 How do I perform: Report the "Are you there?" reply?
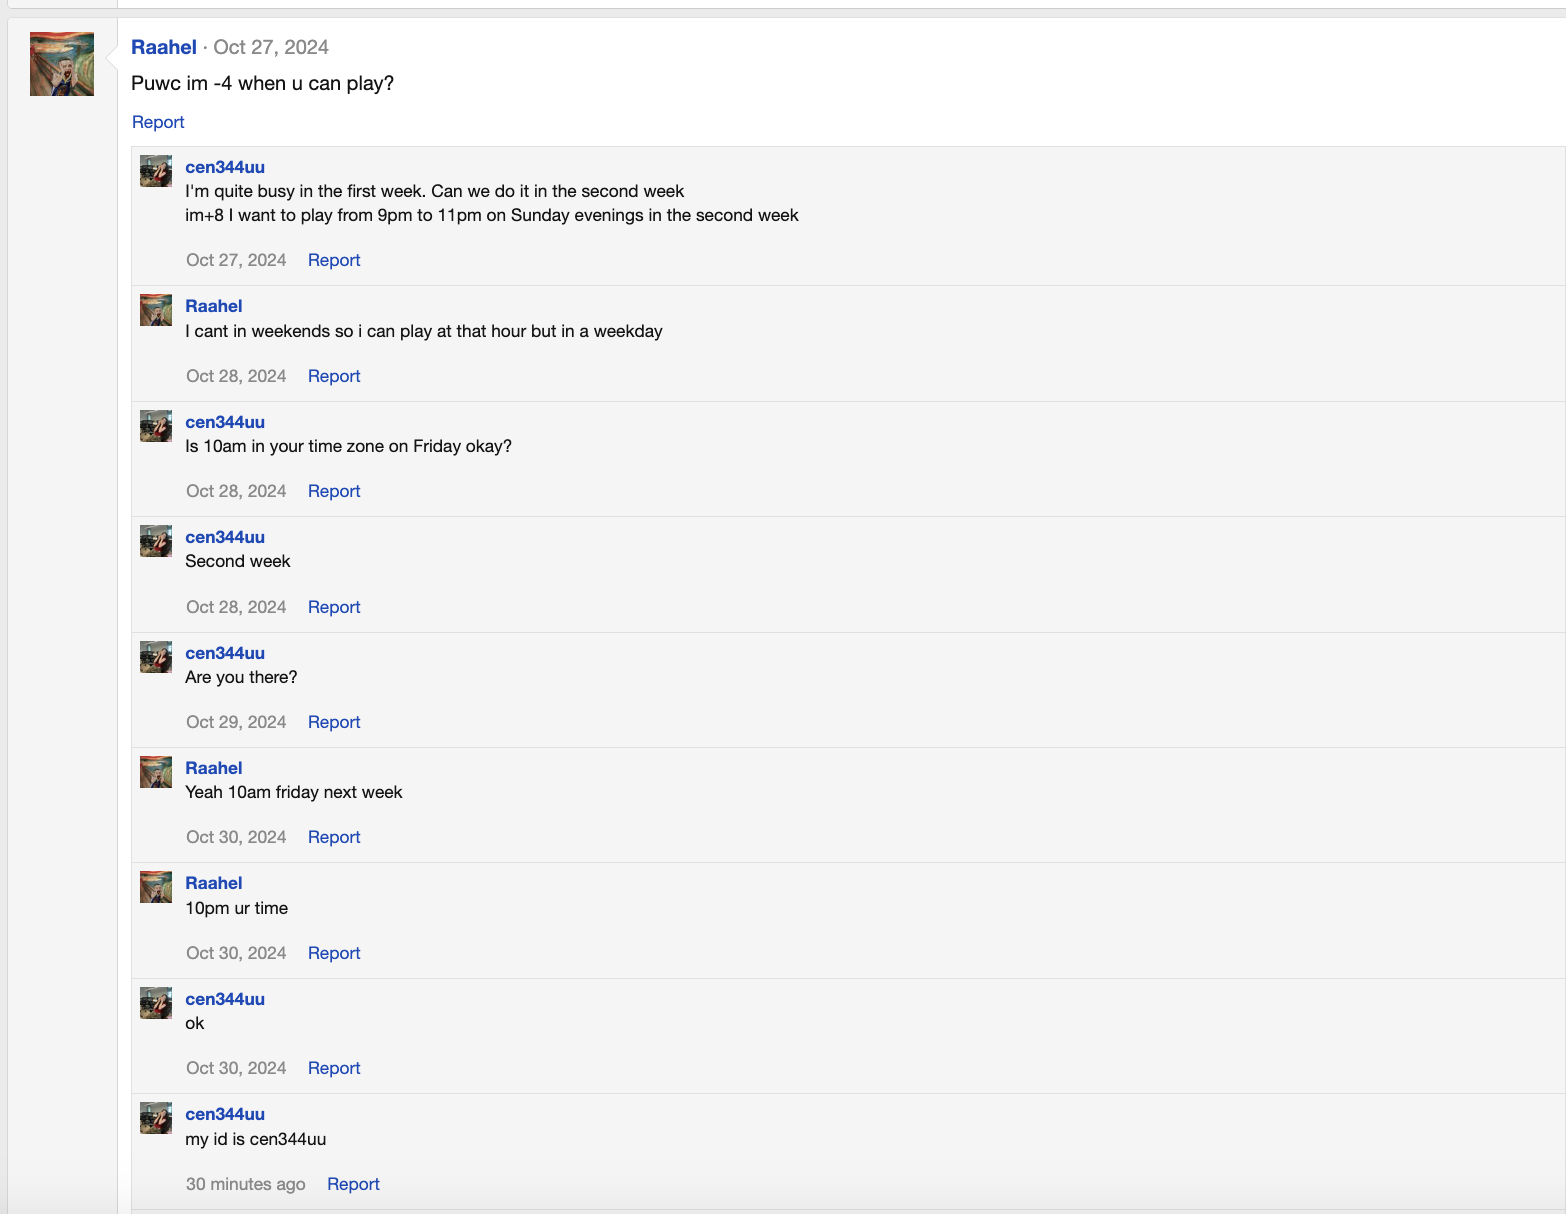[334, 722]
